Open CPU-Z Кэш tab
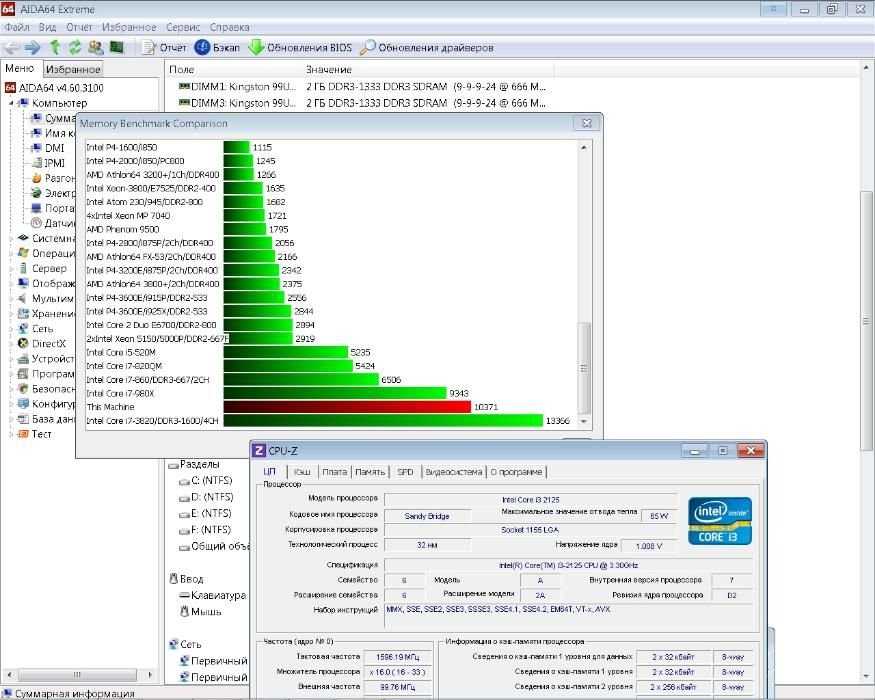875x700 pixels. point(302,472)
